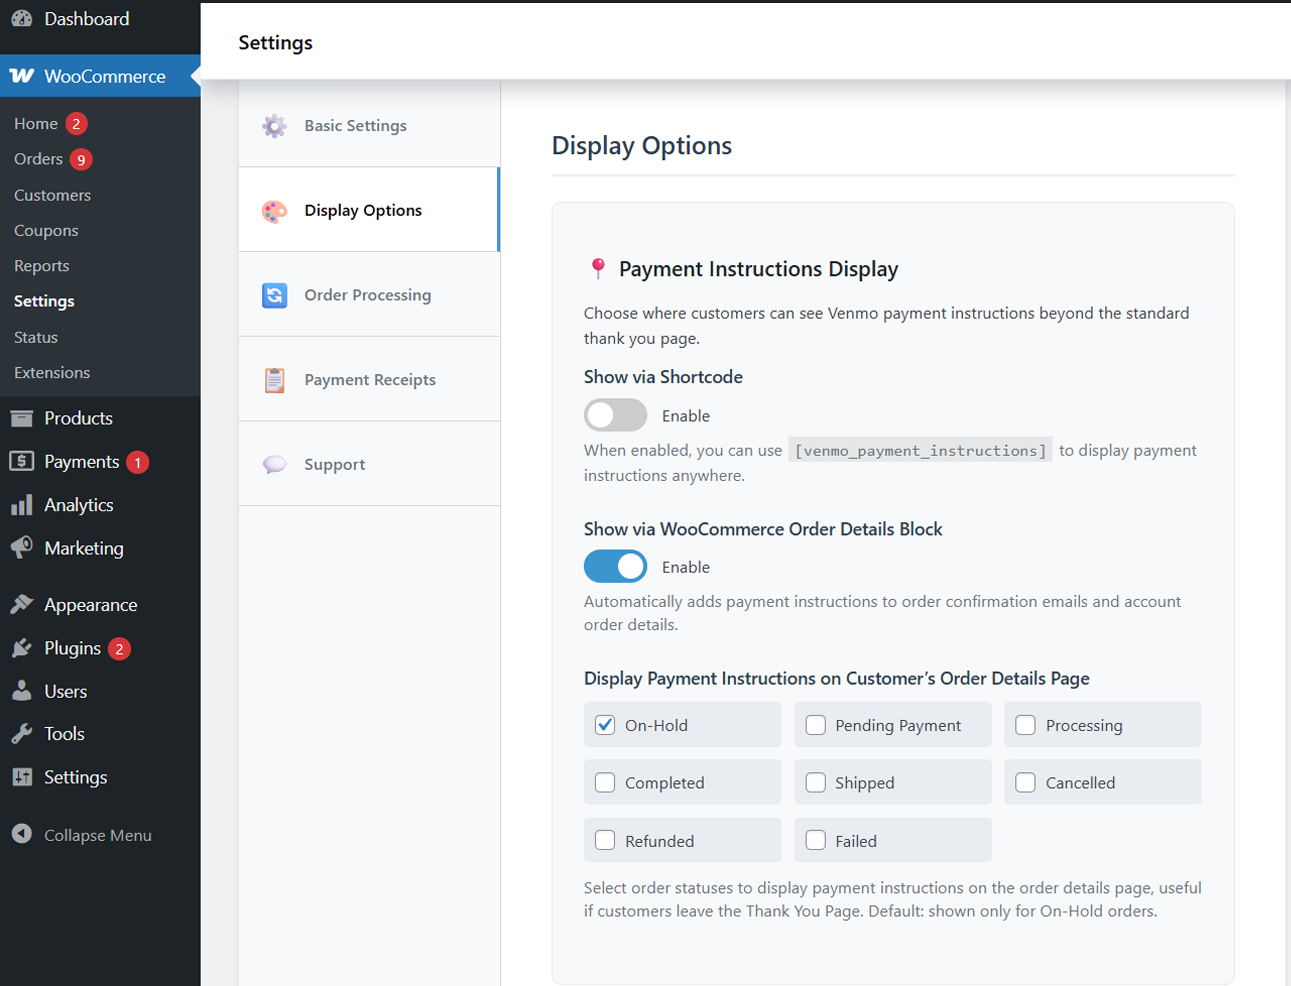Click the Order Processing refresh icon

tap(274, 295)
